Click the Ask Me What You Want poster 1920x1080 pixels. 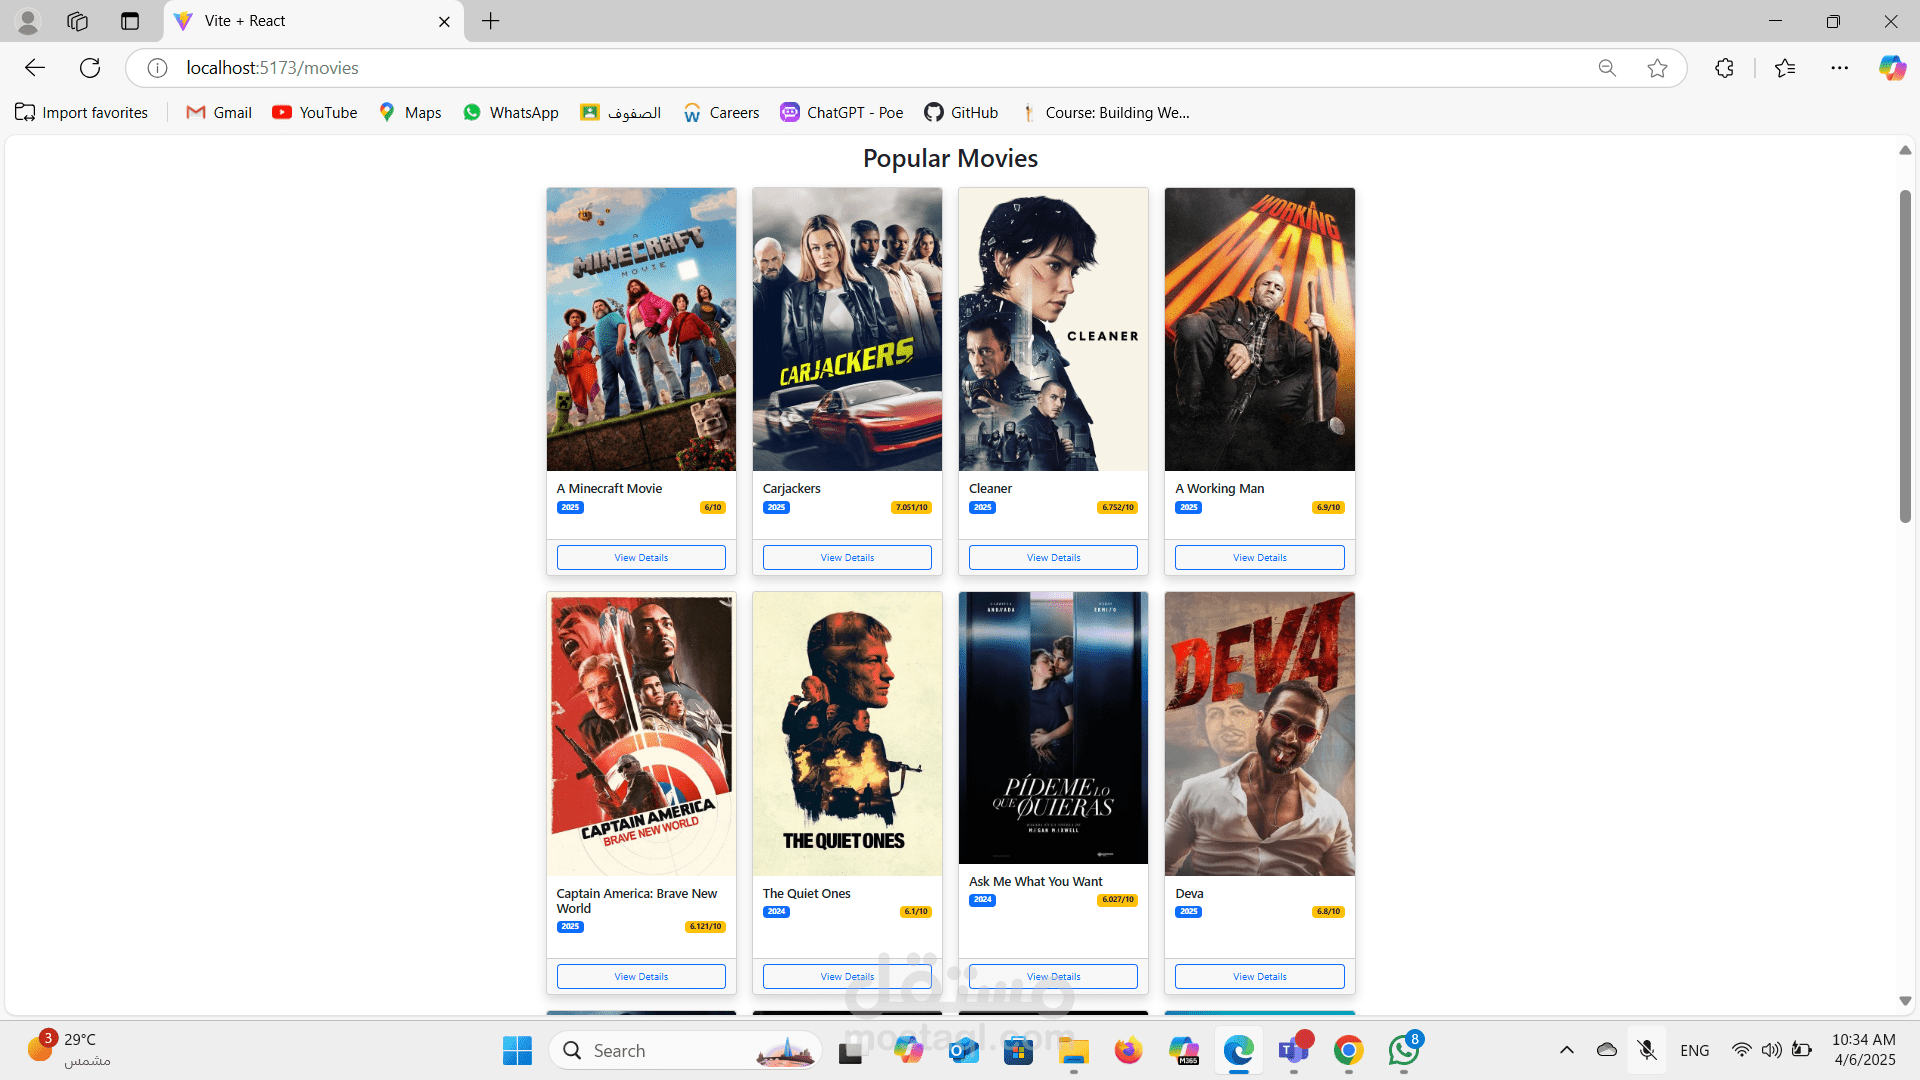click(1053, 728)
